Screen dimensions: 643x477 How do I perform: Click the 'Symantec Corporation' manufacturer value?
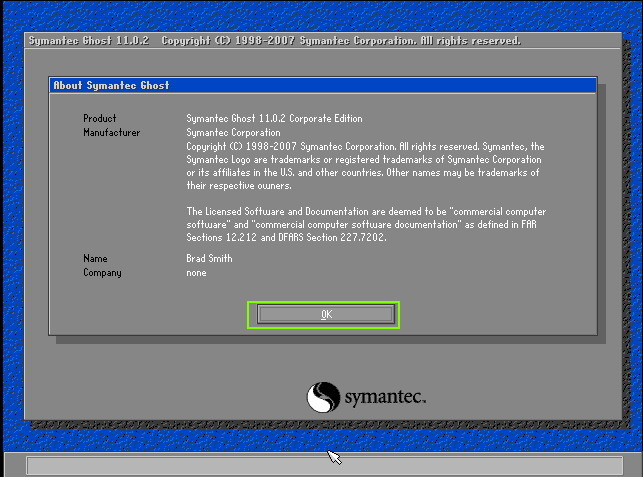point(233,132)
